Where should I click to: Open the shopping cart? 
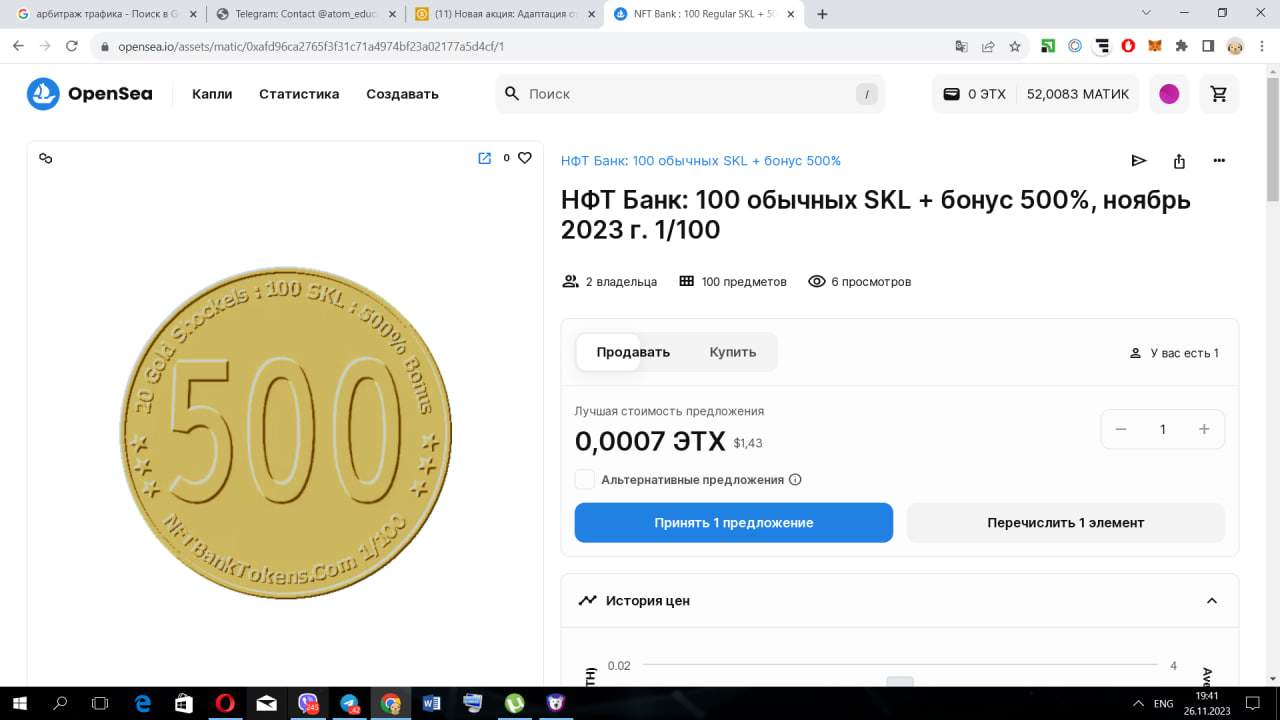1218,94
